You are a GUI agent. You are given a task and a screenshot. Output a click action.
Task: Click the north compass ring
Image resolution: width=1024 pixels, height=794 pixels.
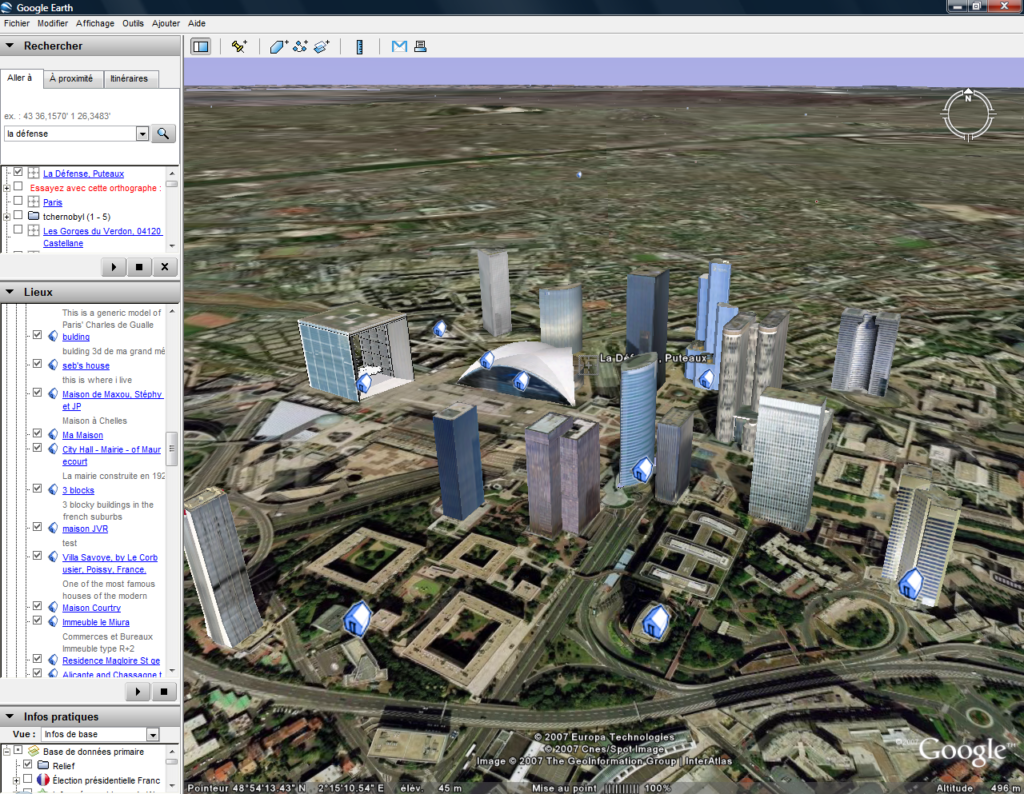[968, 115]
